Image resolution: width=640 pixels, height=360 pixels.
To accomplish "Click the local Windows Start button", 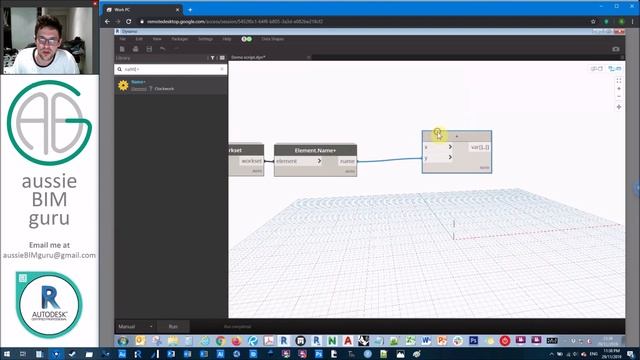I will click(7, 354).
